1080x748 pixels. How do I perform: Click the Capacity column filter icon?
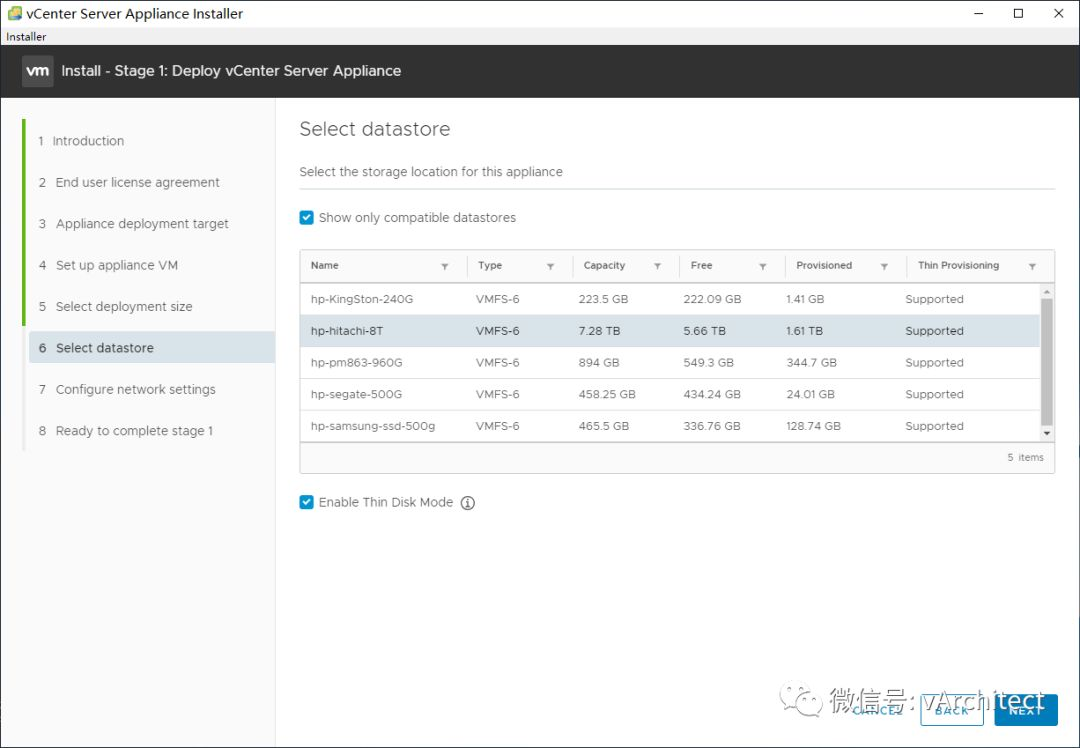click(x=657, y=267)
